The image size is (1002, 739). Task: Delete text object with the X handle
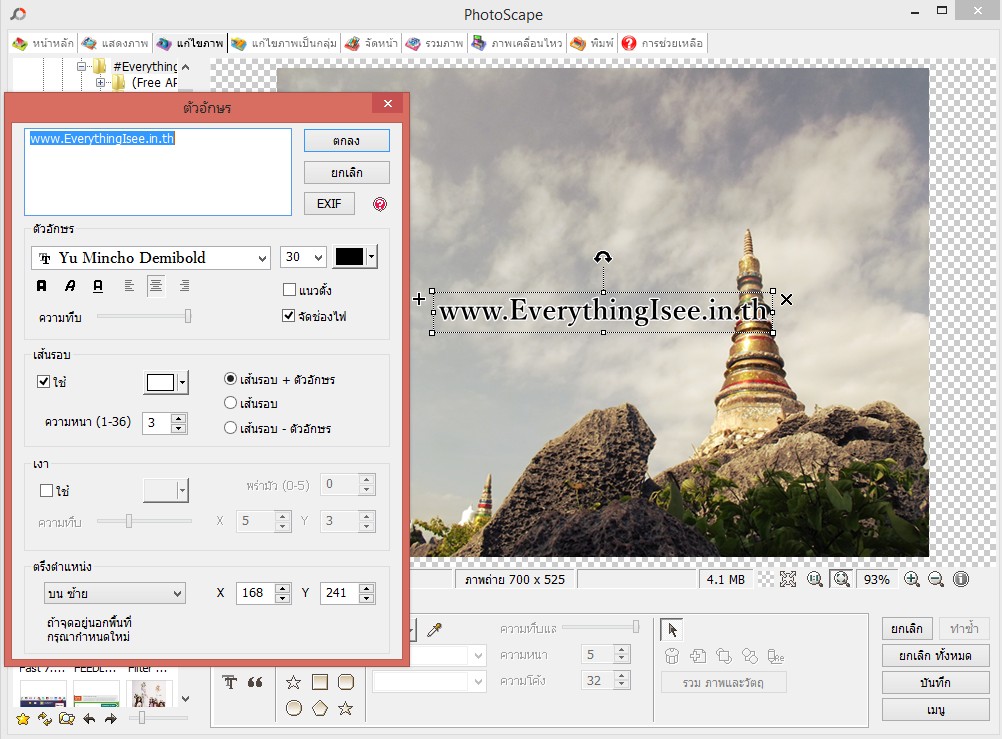(787, 299)
